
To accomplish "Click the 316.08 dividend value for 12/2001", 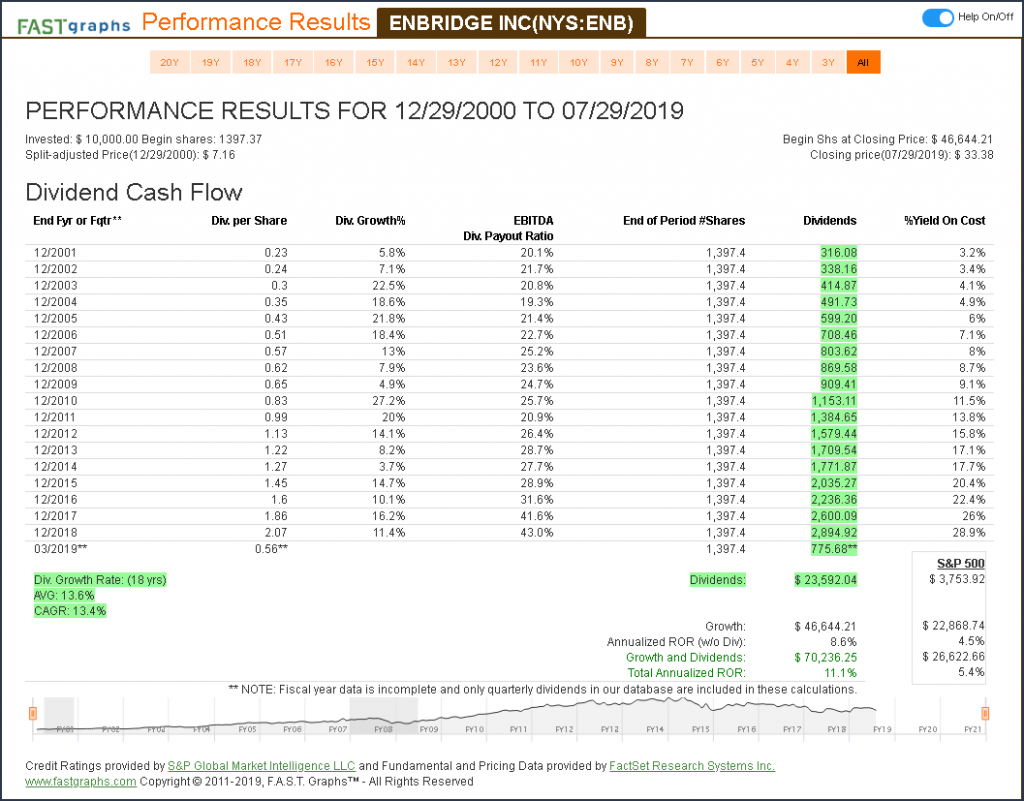I will coord(839,253).
